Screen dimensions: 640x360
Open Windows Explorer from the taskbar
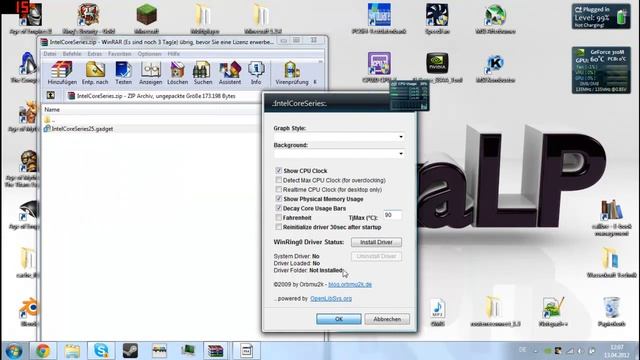(72, 351)
